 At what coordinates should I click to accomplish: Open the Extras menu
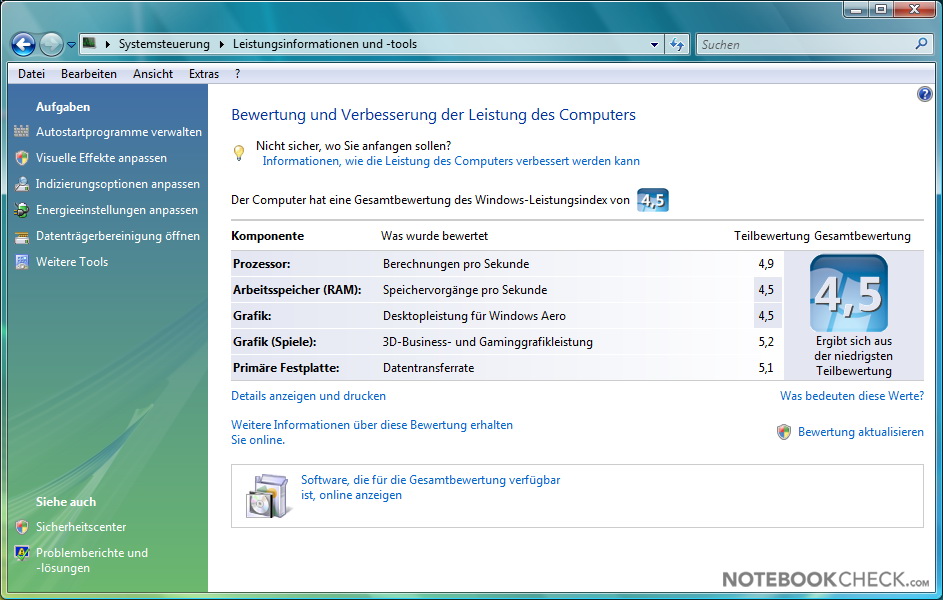(204, 74)
